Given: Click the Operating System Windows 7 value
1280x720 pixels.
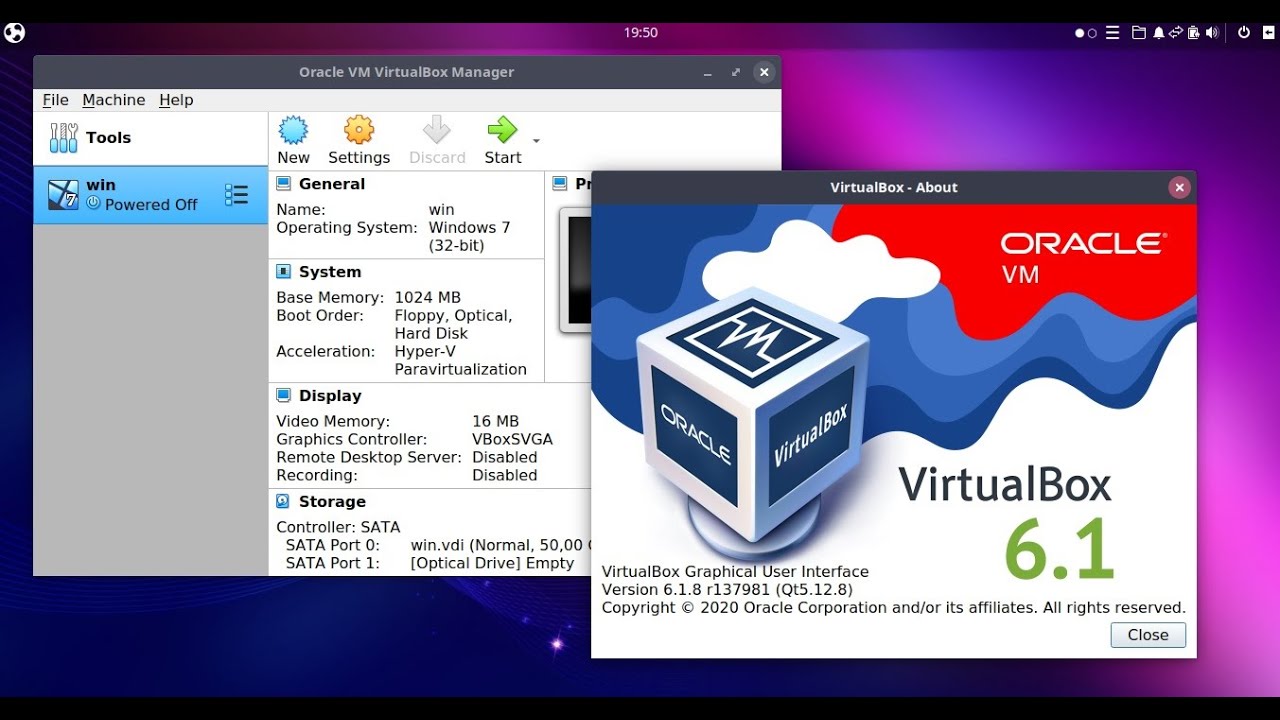Looking at the screenshot, I should coord(470,237).
